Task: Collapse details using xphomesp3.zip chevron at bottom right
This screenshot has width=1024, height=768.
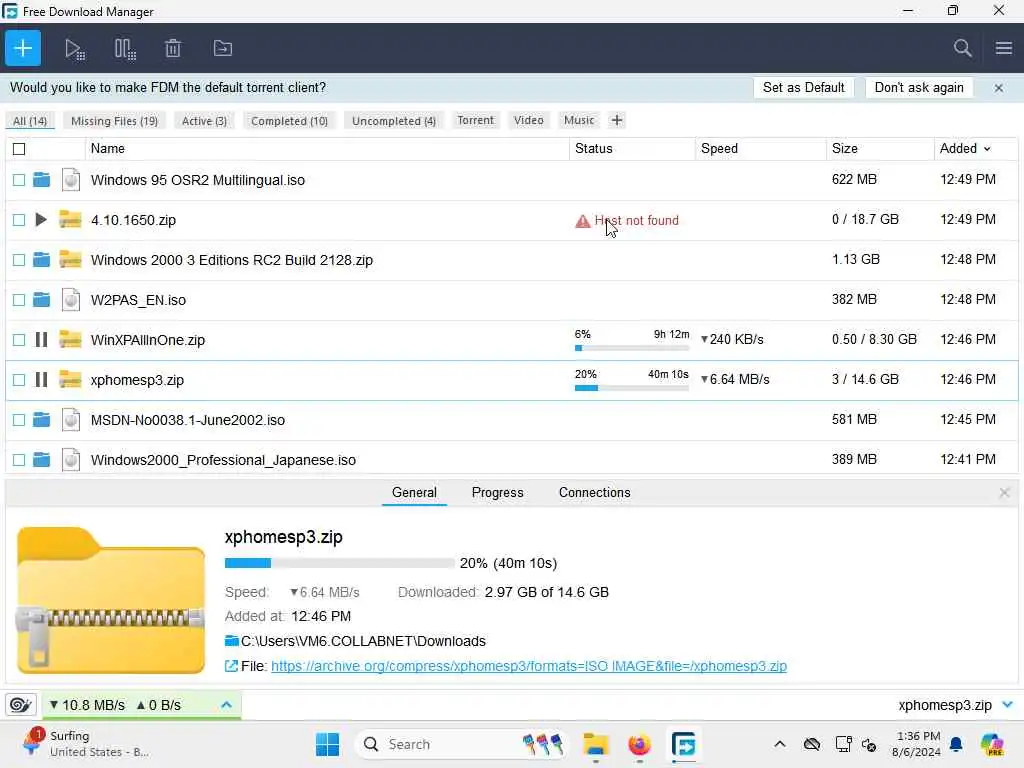Action: [1007, 705]
